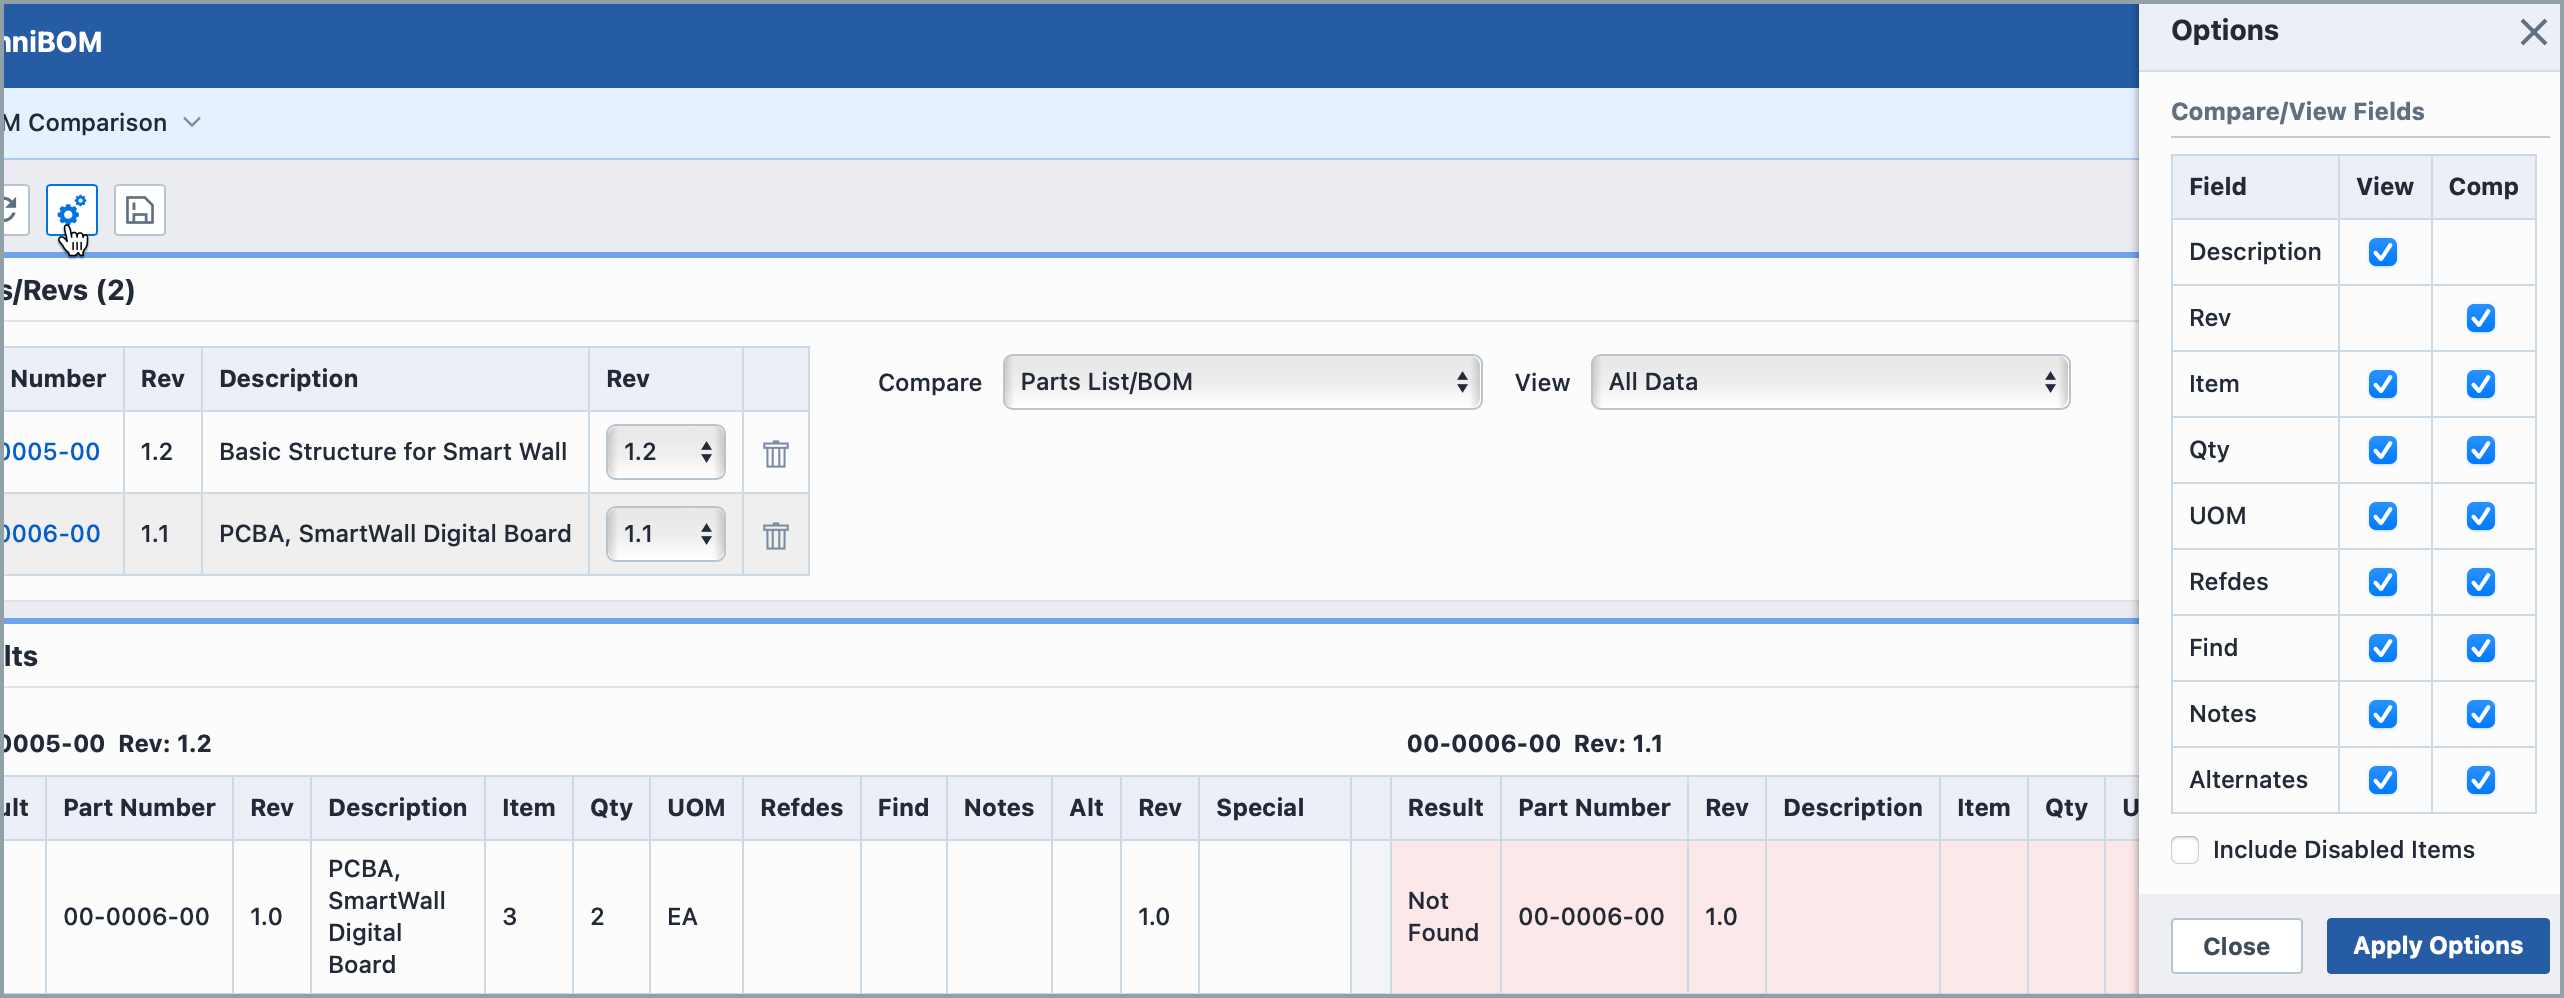Click the Close button in Options
The height and width of the screenshot is (998, 2564).
pos(2236,946)
